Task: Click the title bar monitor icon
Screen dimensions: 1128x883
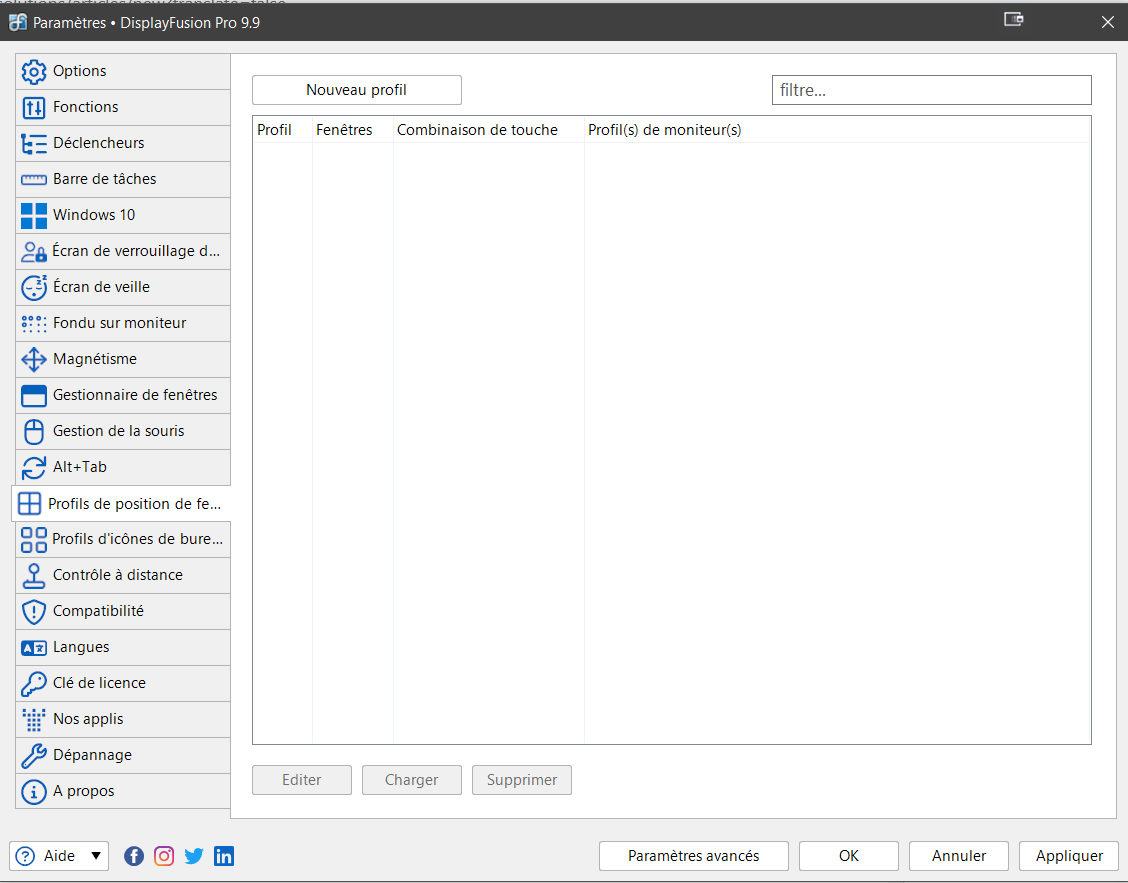Action: (x=1014, y=19)
